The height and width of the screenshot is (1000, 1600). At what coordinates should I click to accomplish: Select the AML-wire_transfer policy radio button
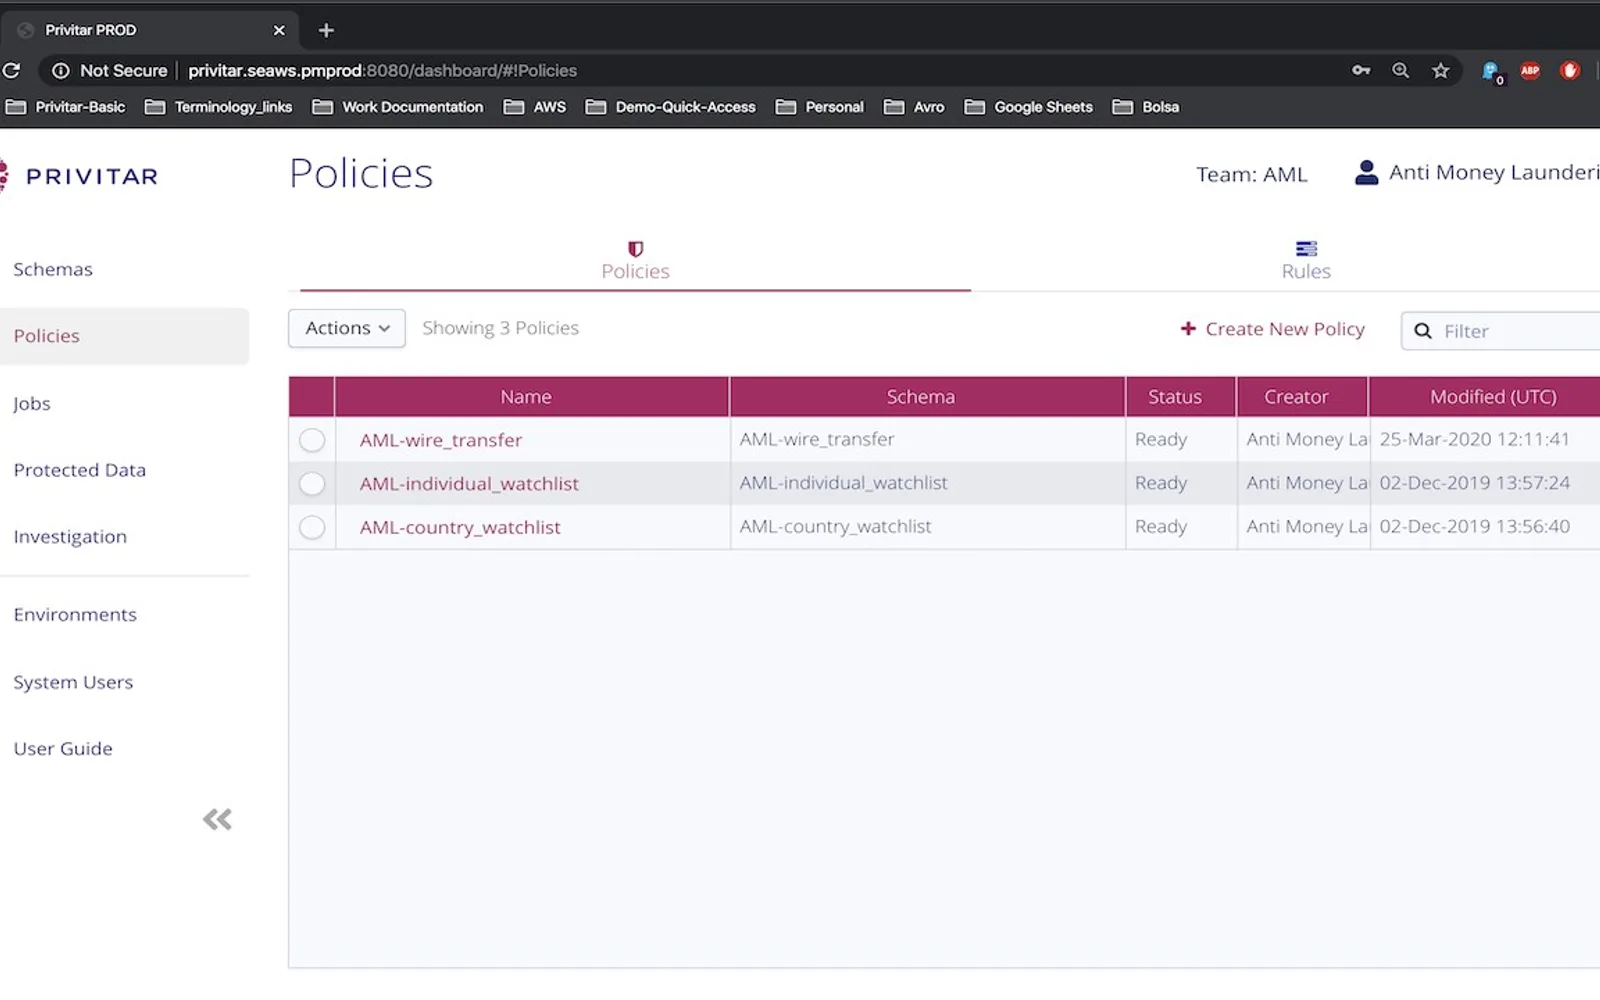tap(312, 440)
